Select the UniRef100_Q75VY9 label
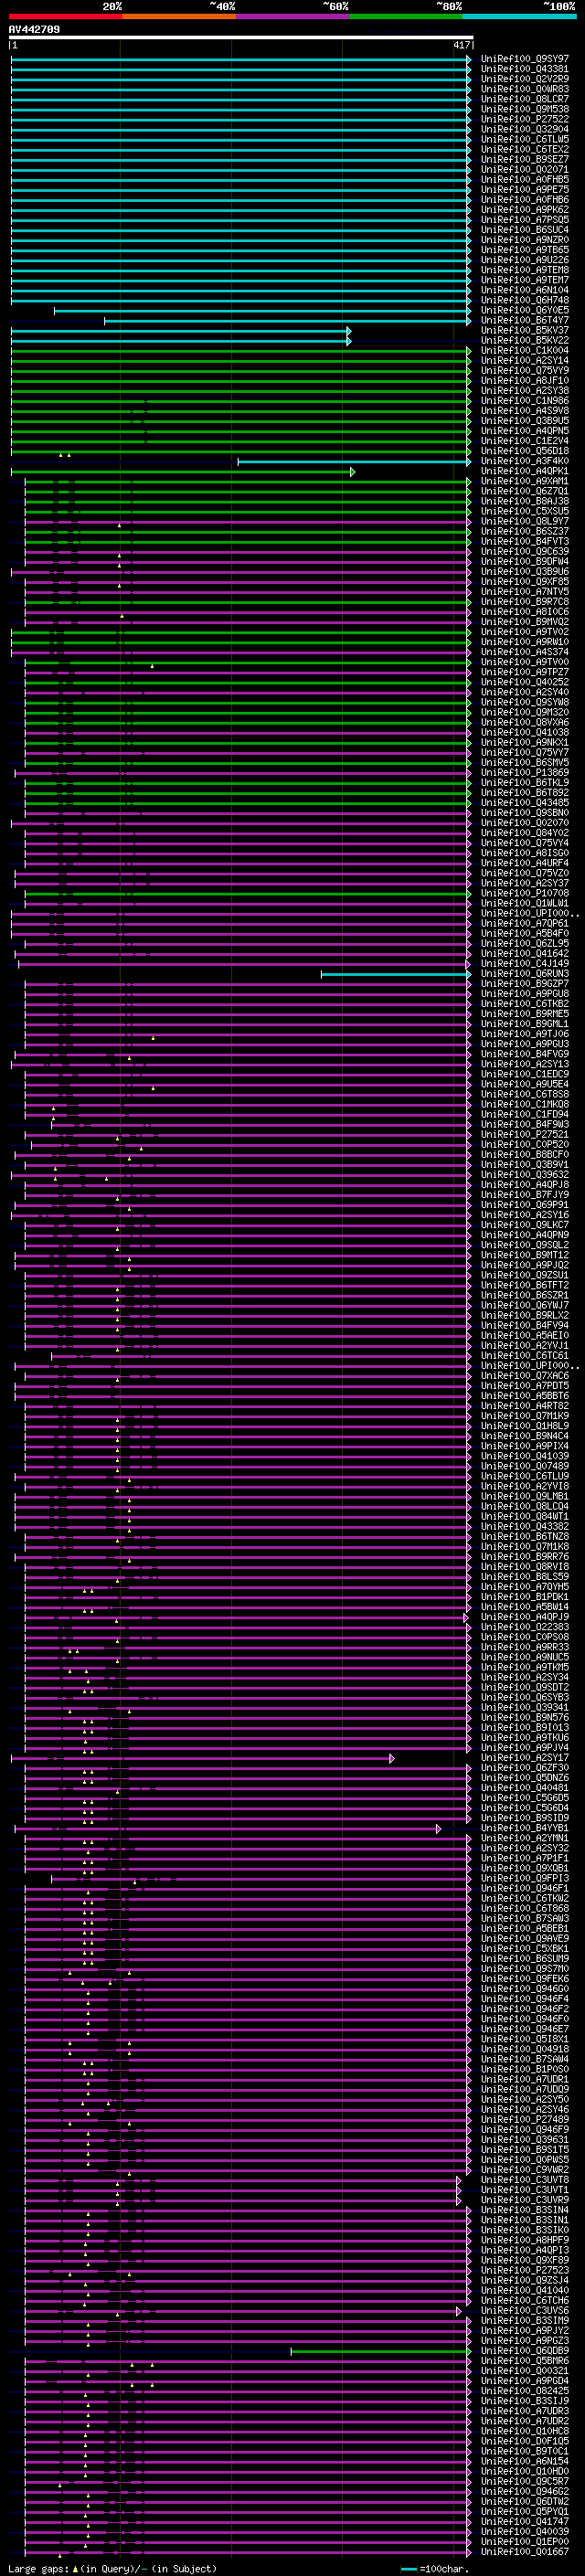The height and width of the screenshot is (2576, 585). pos(524,370)
